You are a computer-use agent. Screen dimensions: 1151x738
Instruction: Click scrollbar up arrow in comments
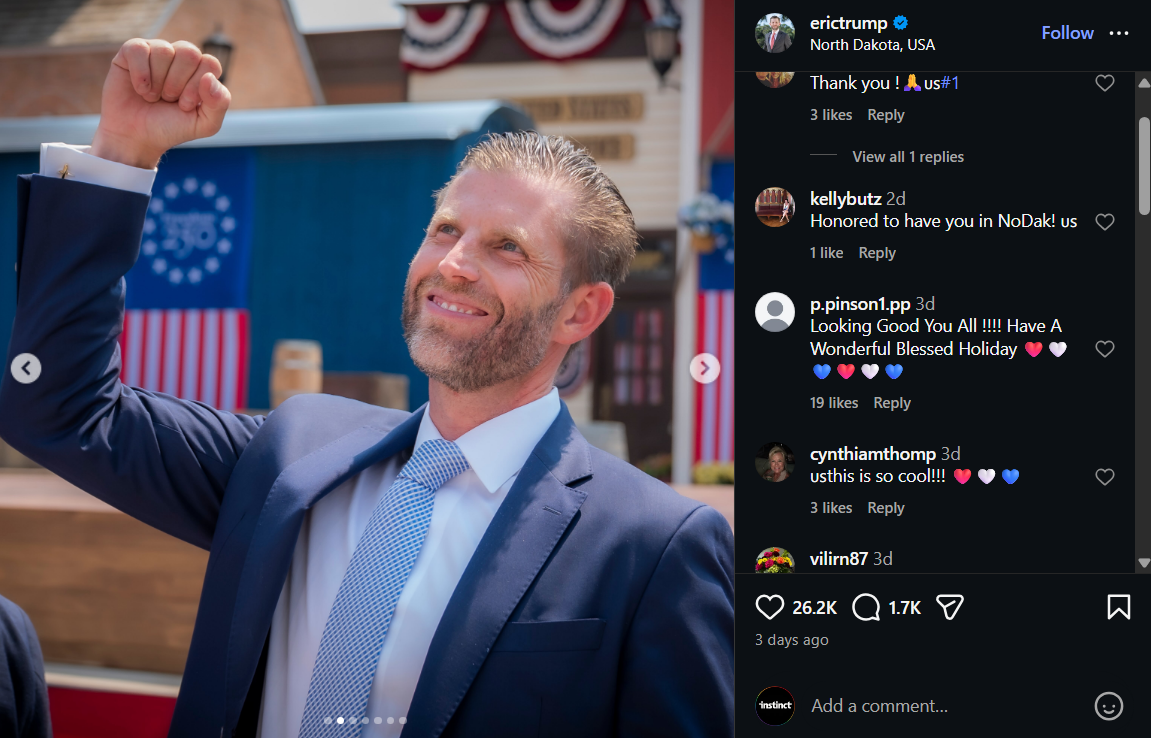[x=1144, y=82]
